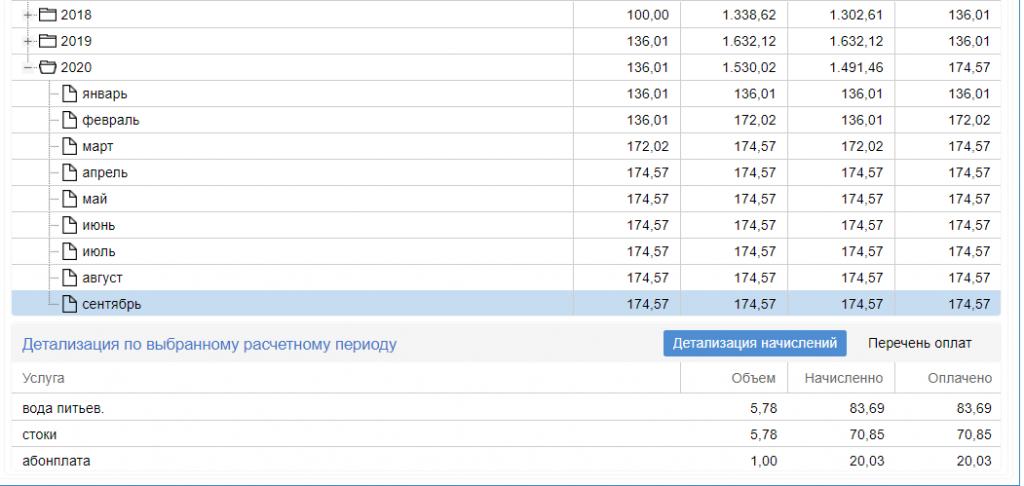Select the апрель billing period

click(104, 173)
